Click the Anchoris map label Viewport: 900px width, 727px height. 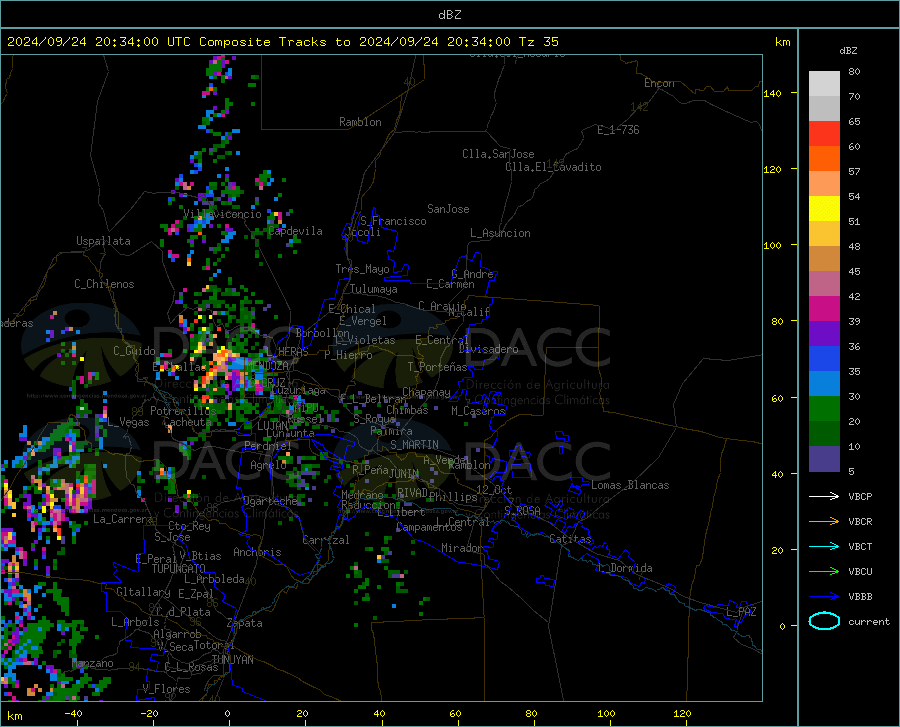click(x=257, y=552)
